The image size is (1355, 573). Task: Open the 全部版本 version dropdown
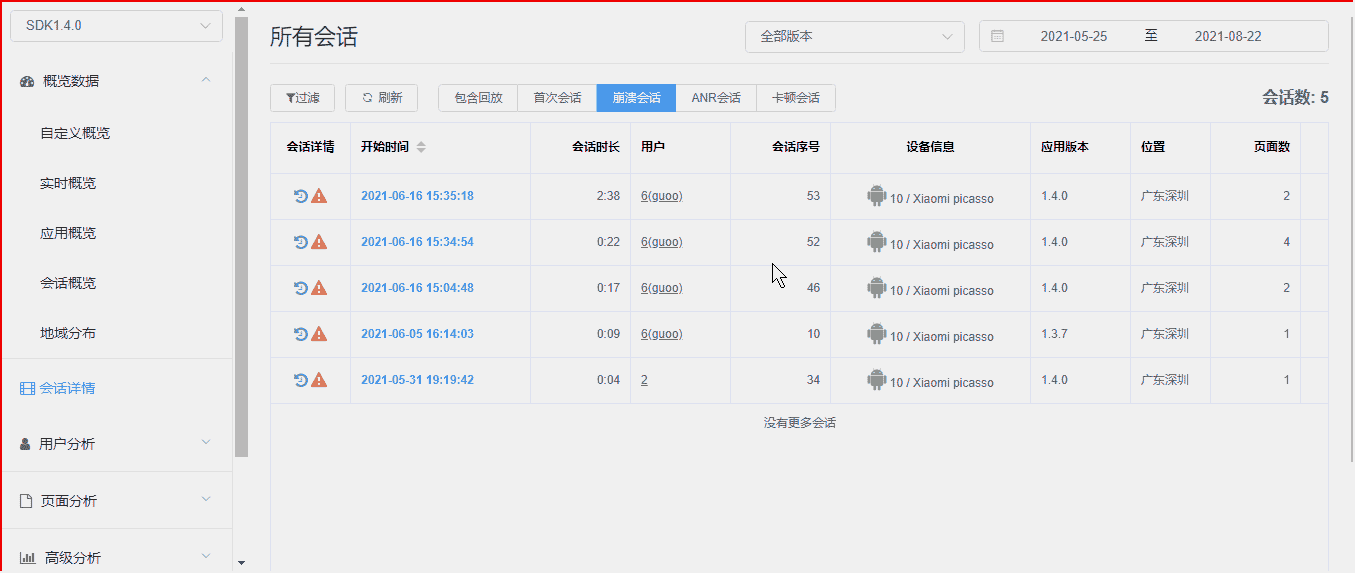[854, 36]
